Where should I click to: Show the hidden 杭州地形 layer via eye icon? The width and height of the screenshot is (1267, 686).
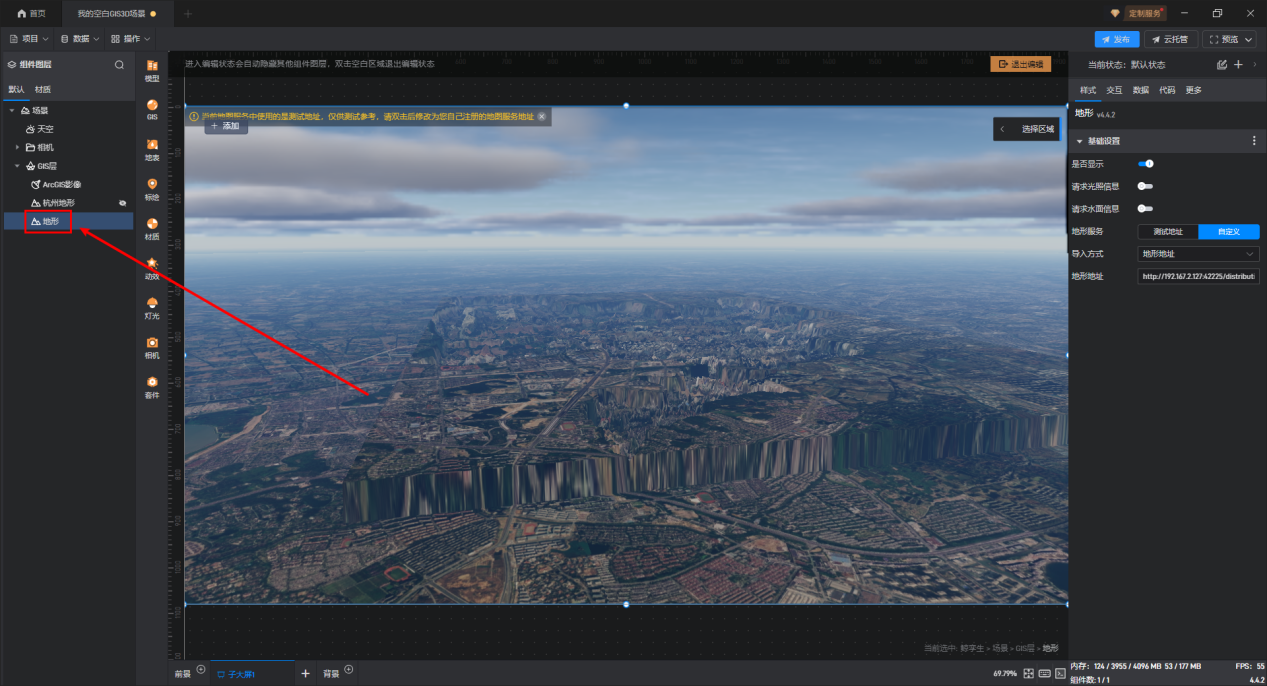click(x=122, y=203)
